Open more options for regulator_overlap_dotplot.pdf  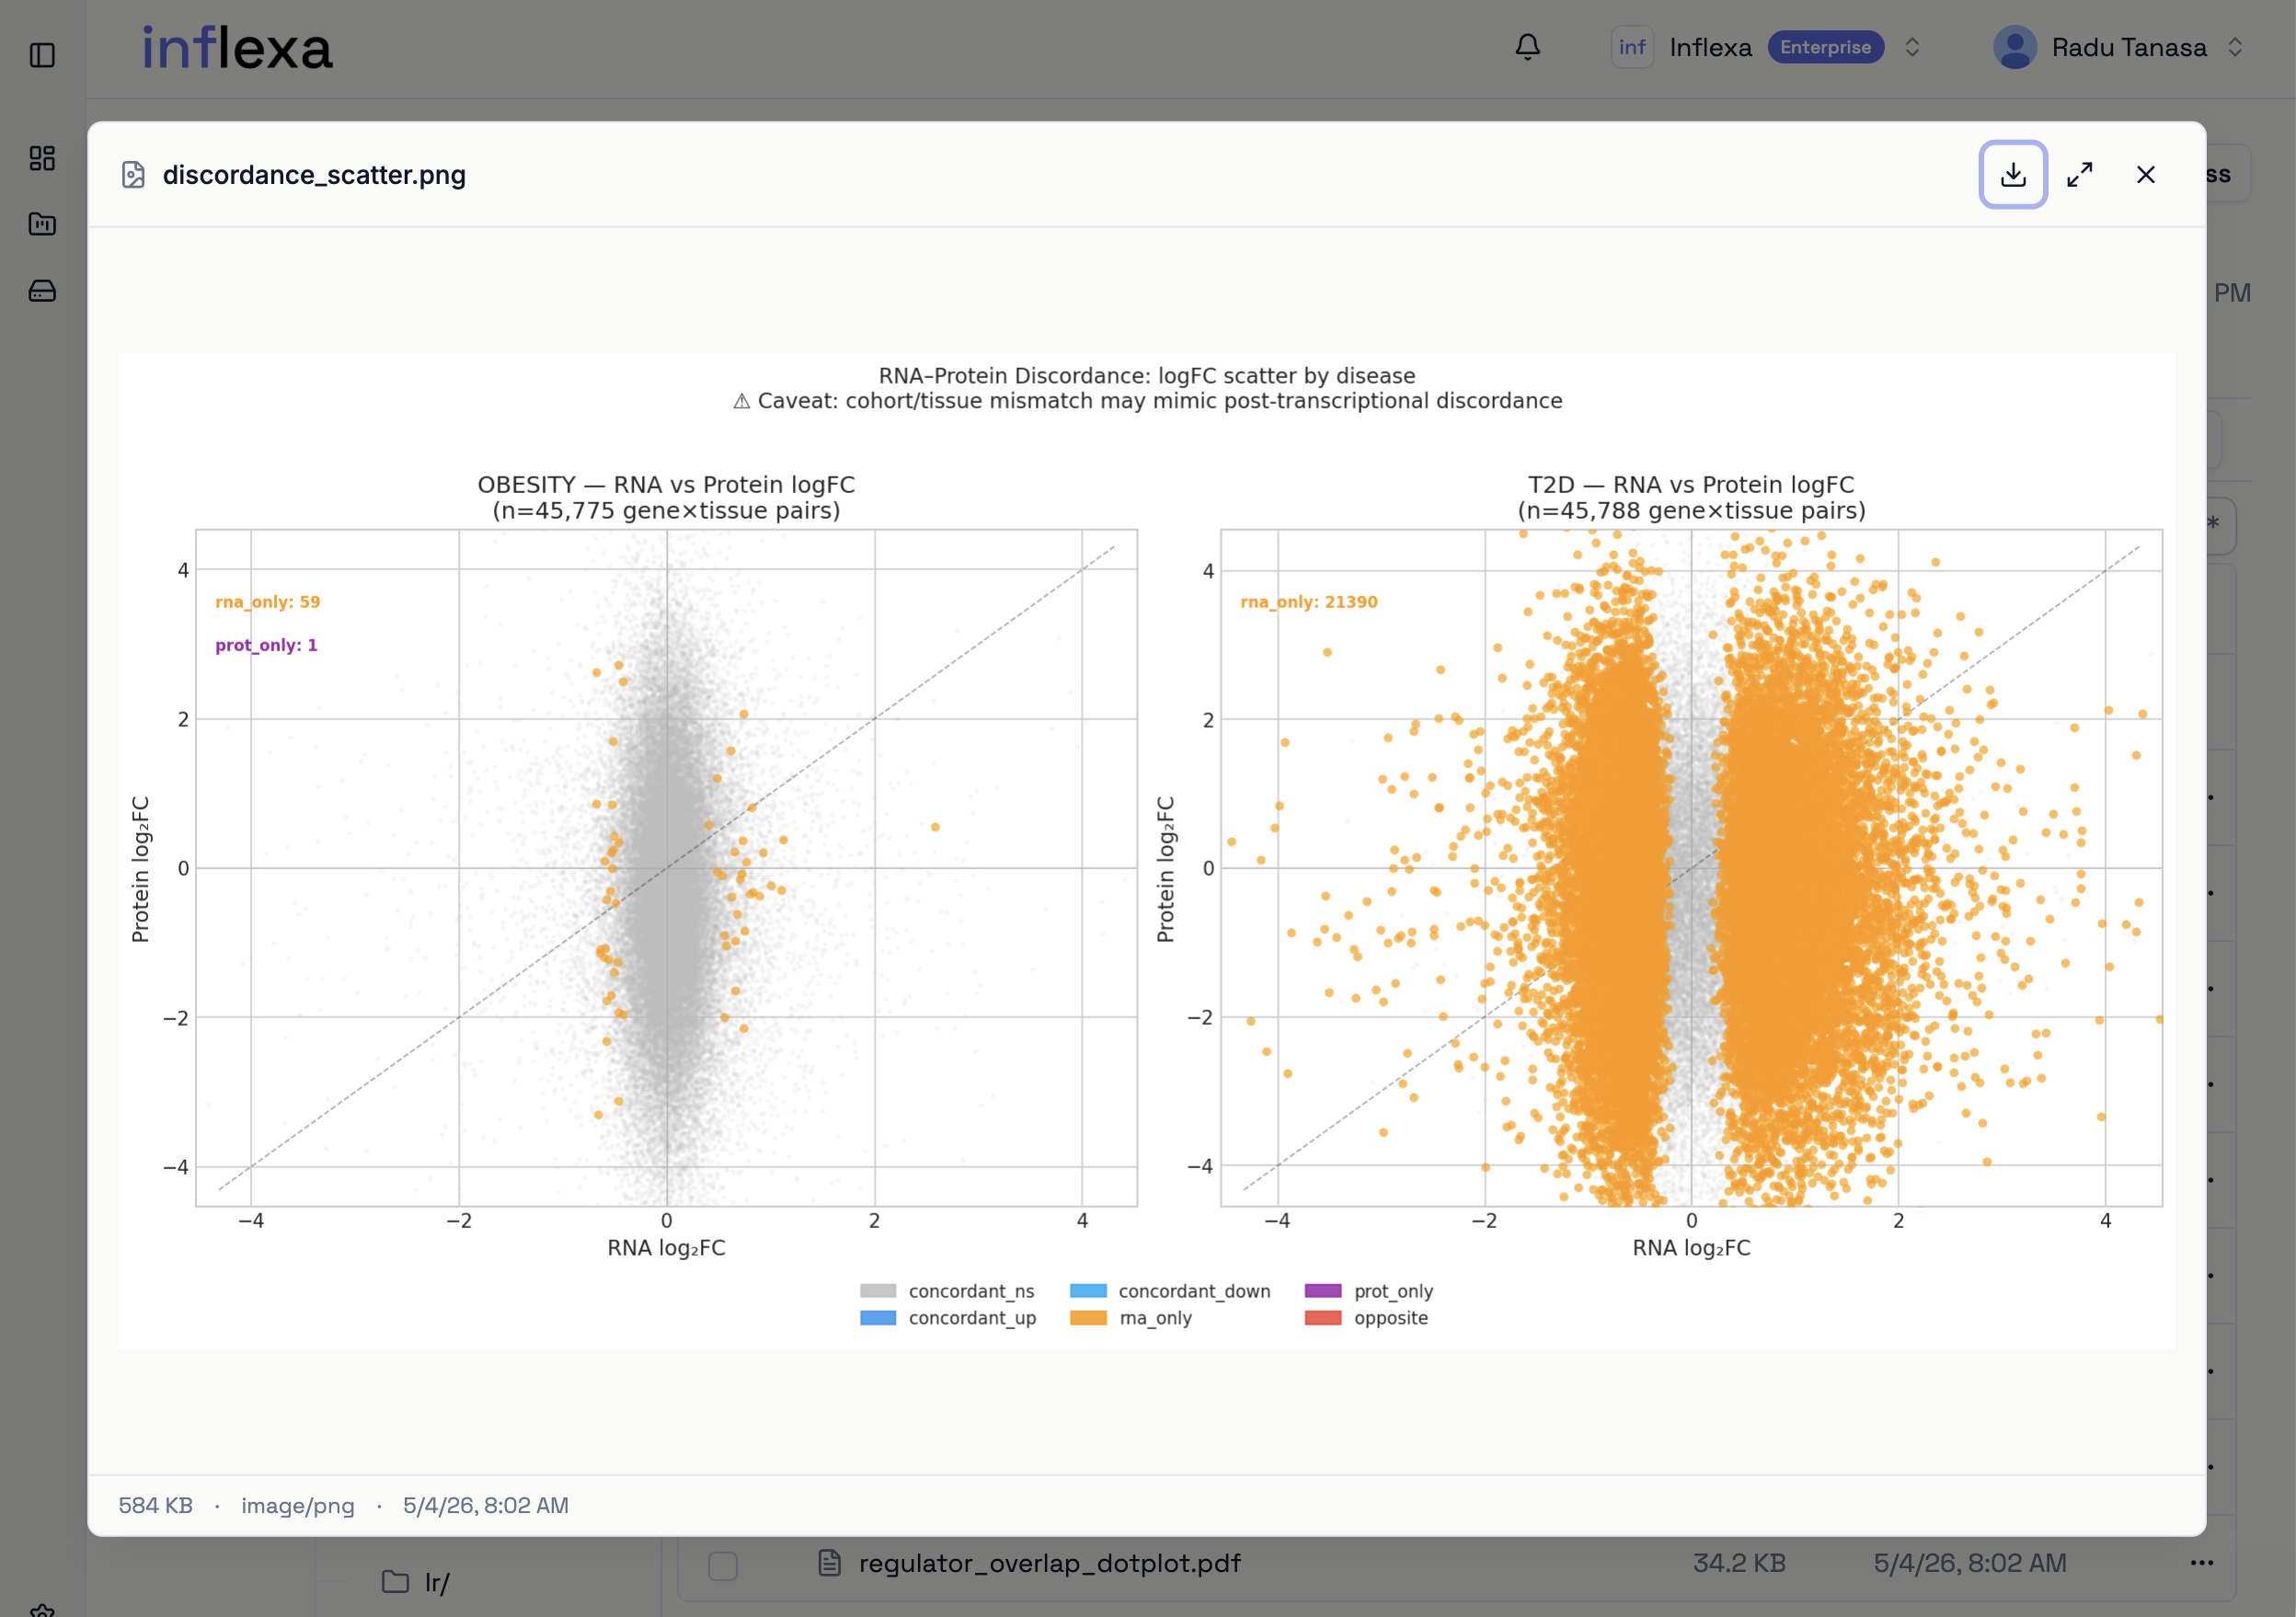[x=2201, y=1563]
